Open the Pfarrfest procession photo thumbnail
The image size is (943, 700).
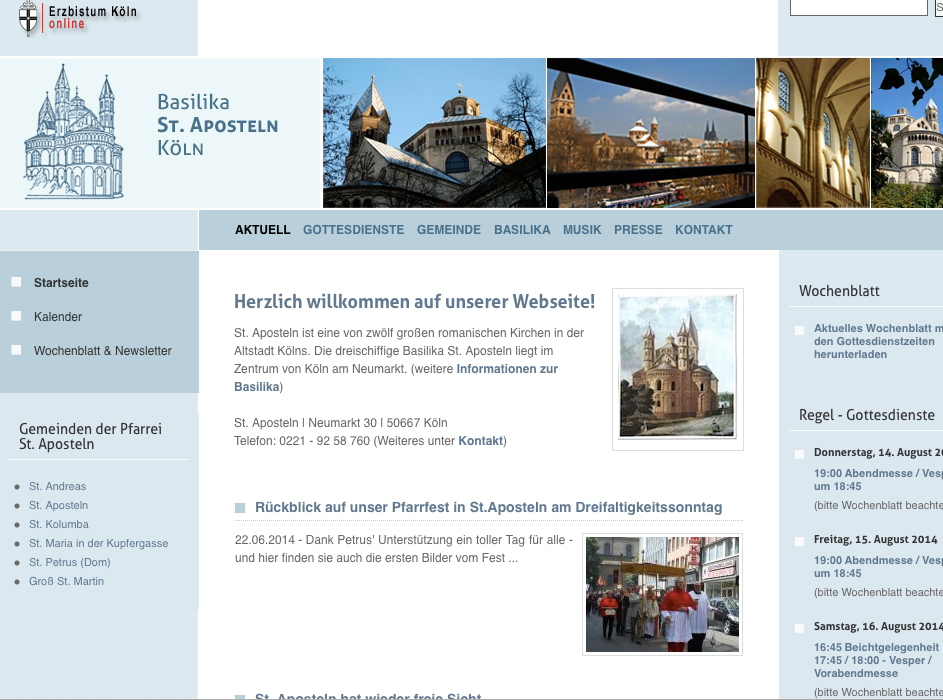coord(663,594)
